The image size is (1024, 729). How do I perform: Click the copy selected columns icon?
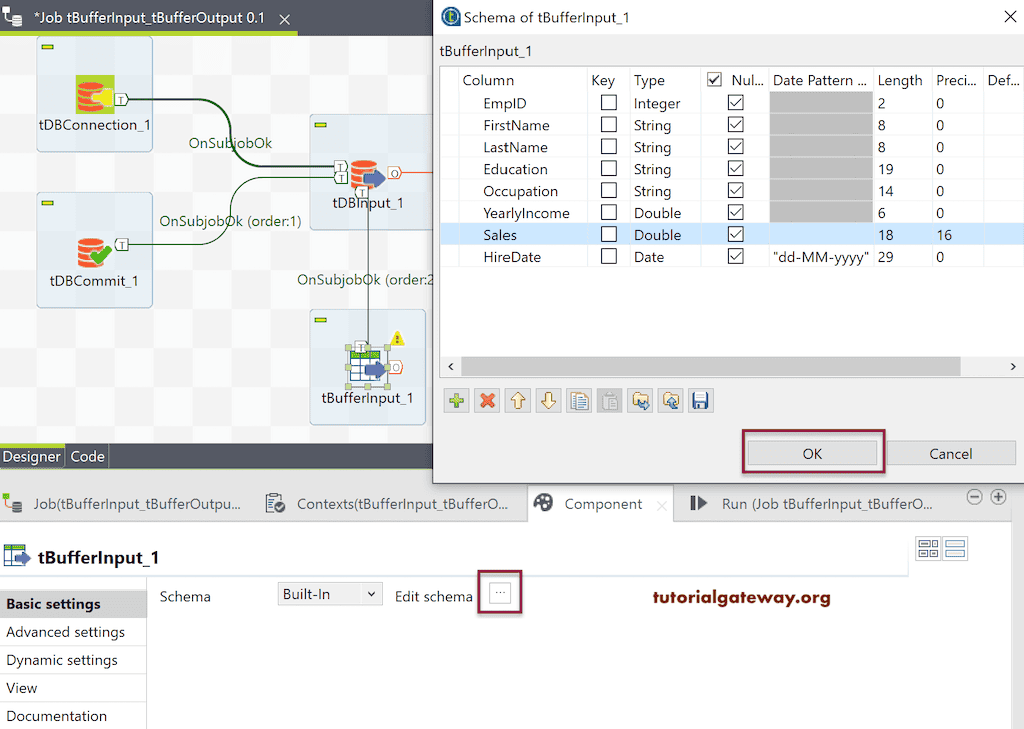tap(579, 400)
